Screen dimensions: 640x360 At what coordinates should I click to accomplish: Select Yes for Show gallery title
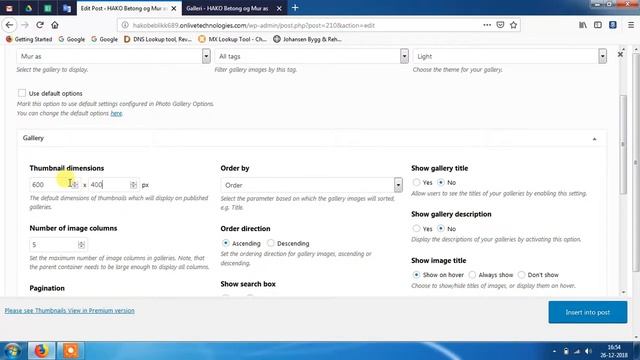[x=416, y=182]
